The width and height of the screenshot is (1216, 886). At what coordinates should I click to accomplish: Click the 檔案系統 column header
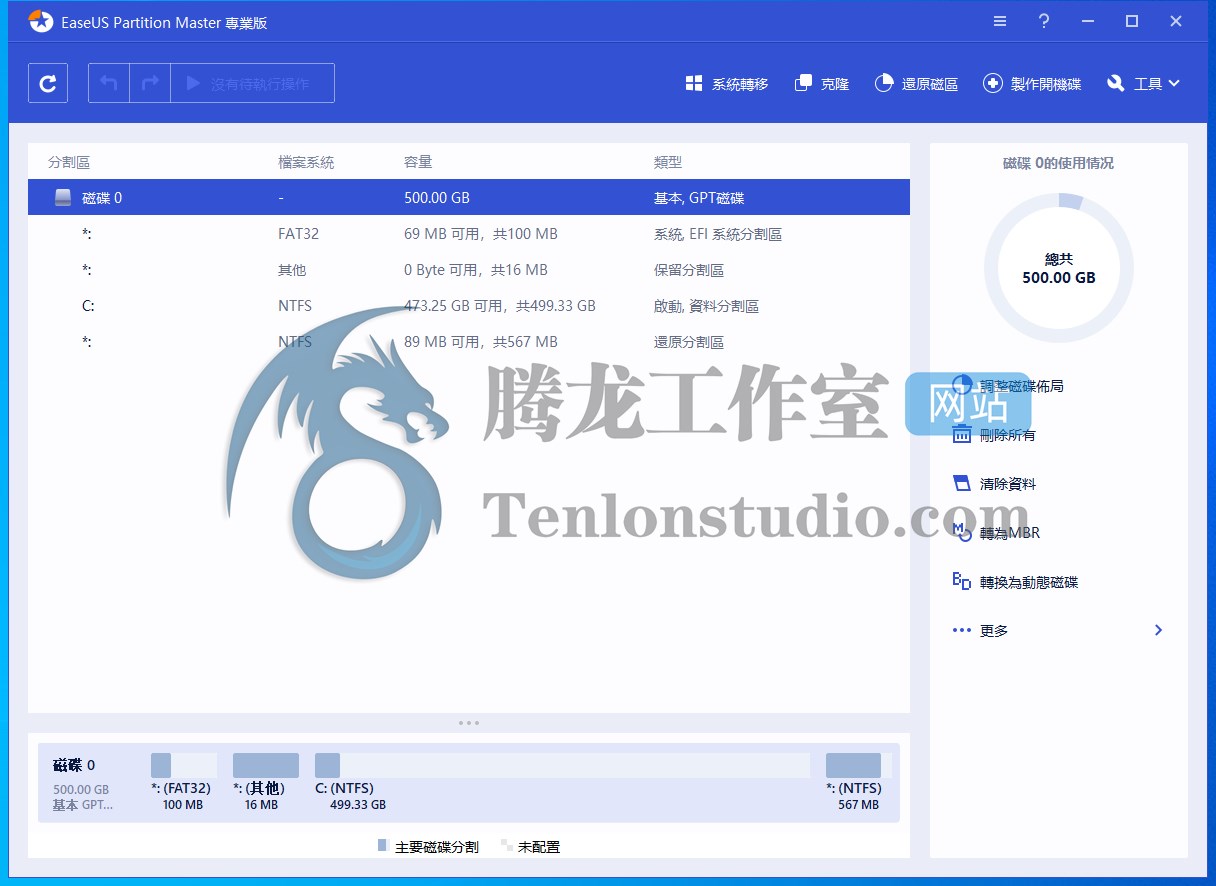306,162
